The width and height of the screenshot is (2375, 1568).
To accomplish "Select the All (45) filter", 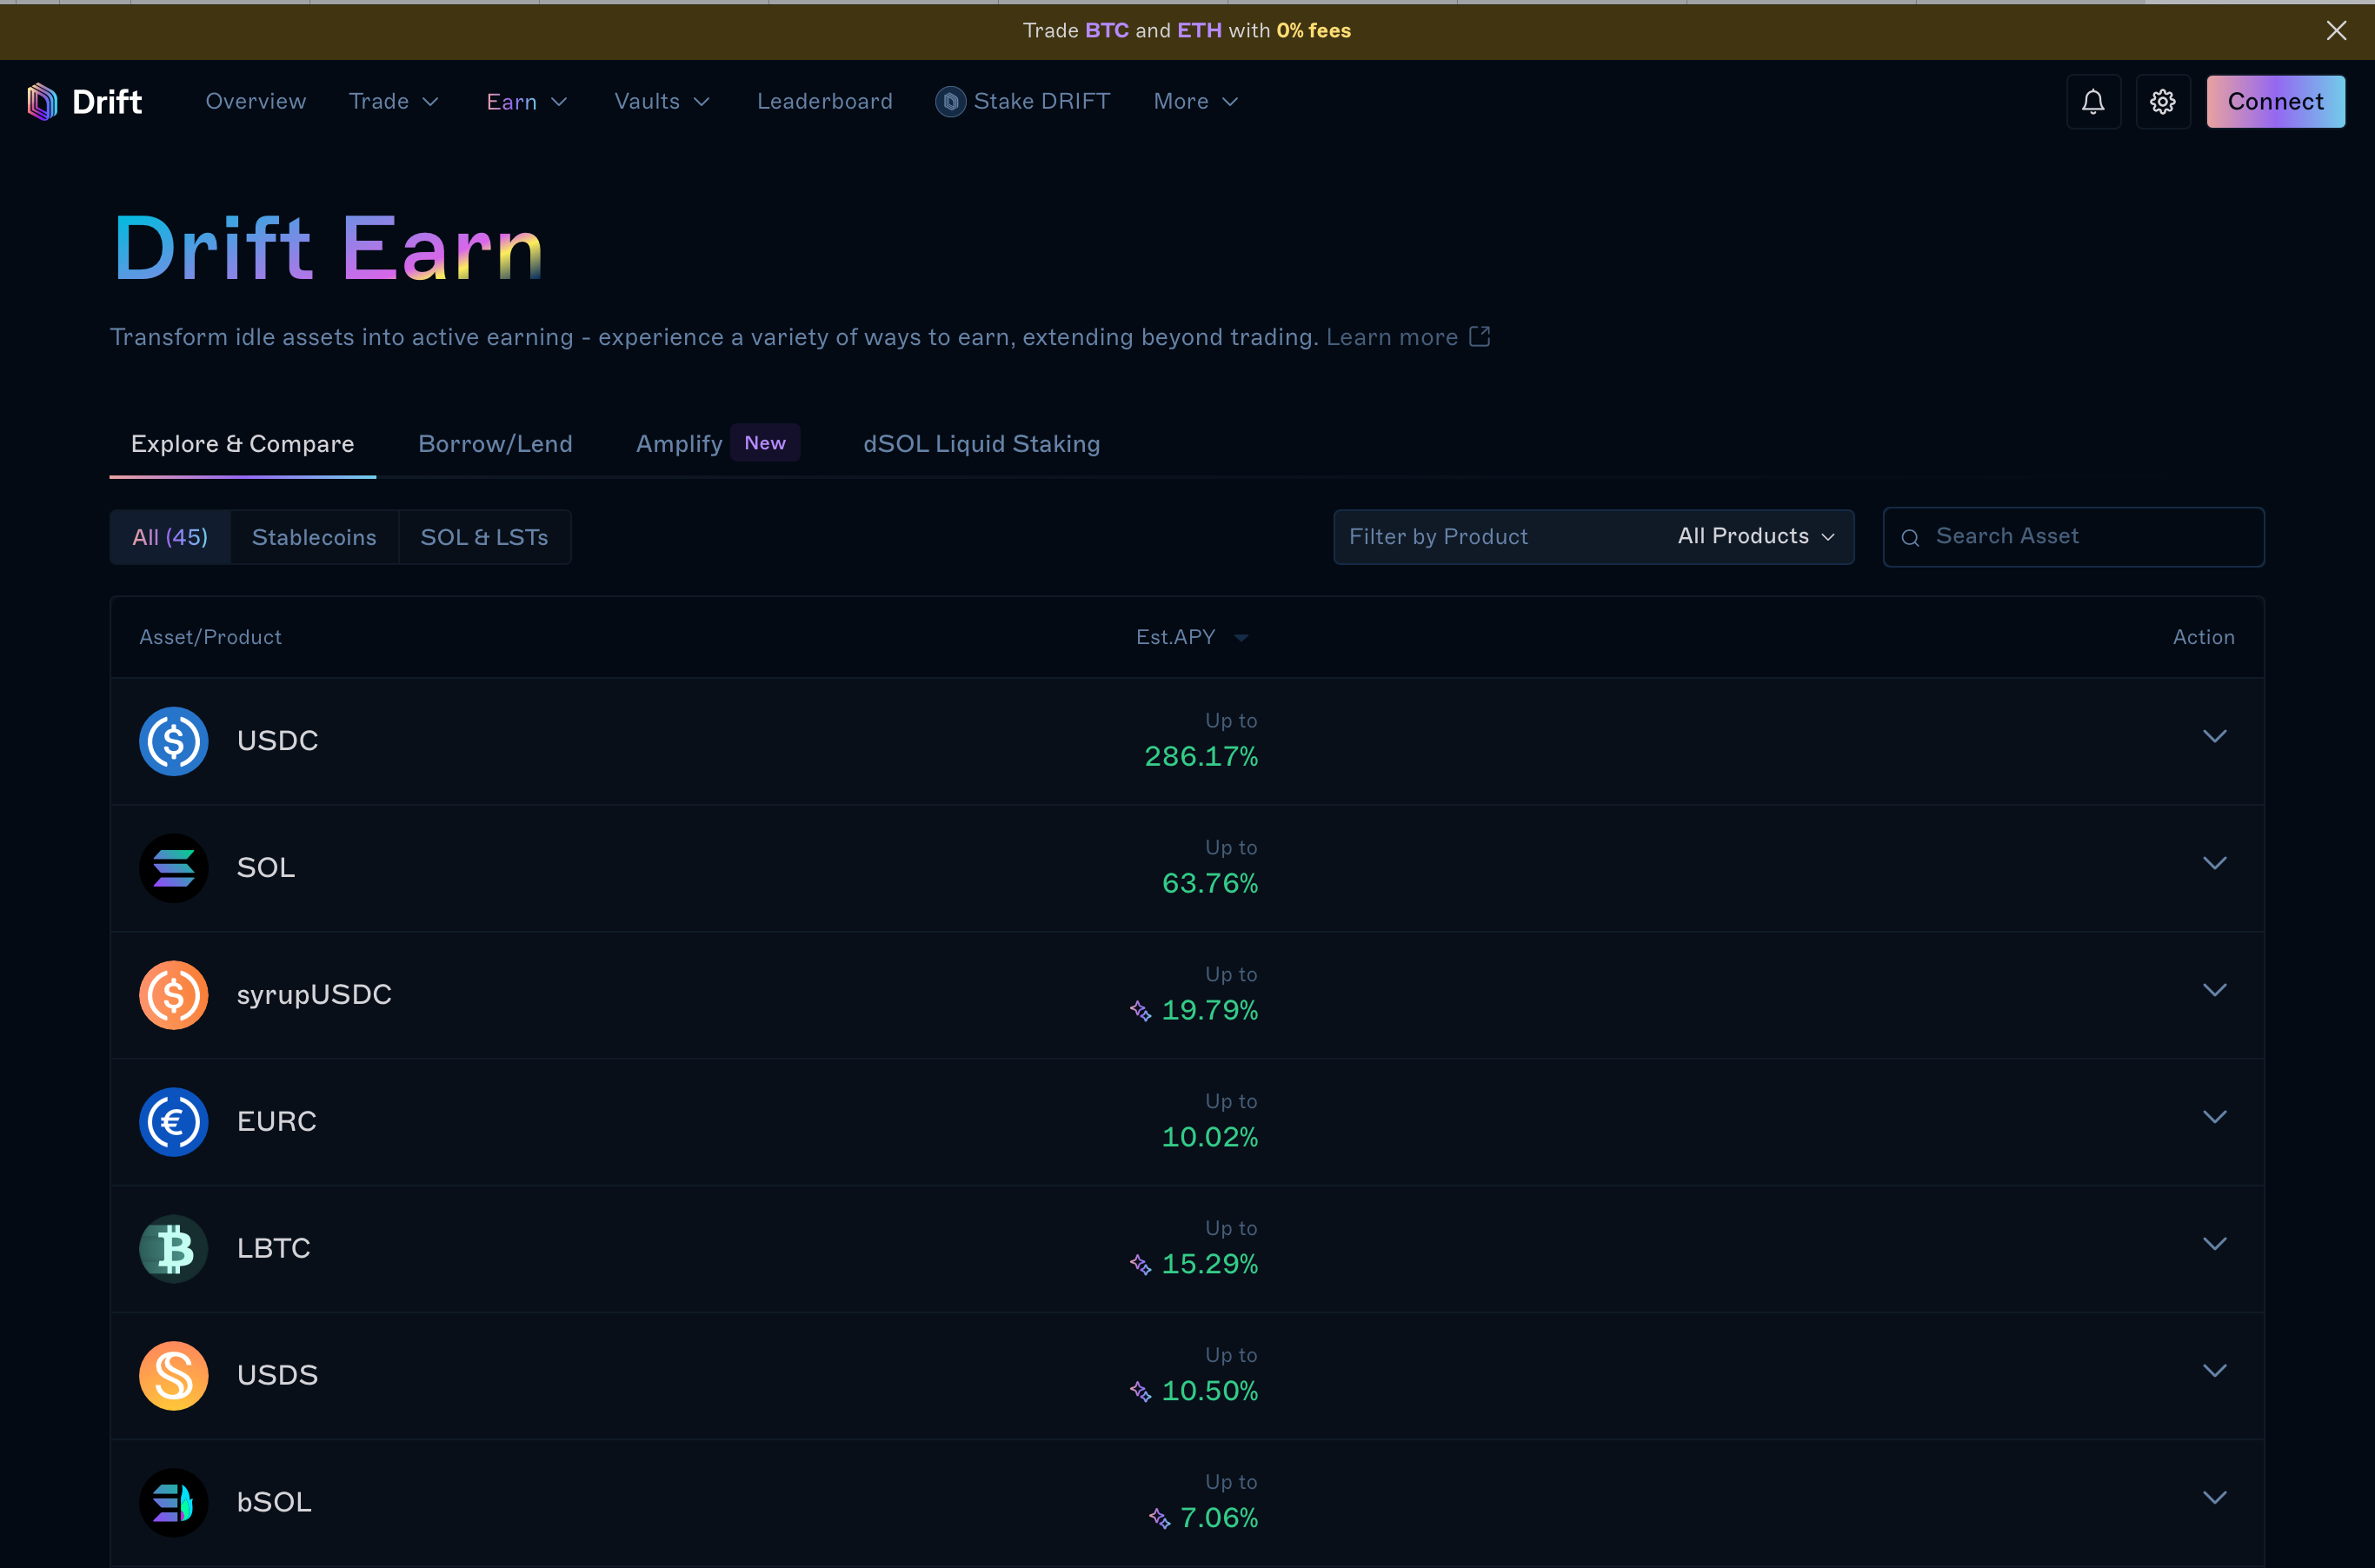I will [170, 537].
